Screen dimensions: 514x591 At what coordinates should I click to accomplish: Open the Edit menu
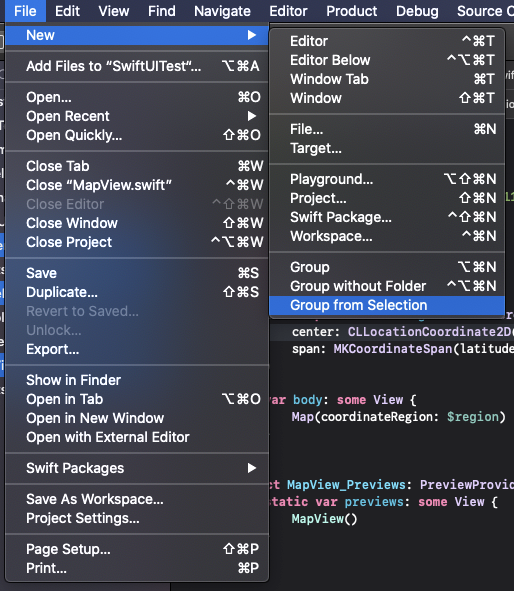(x=67, y=11)
